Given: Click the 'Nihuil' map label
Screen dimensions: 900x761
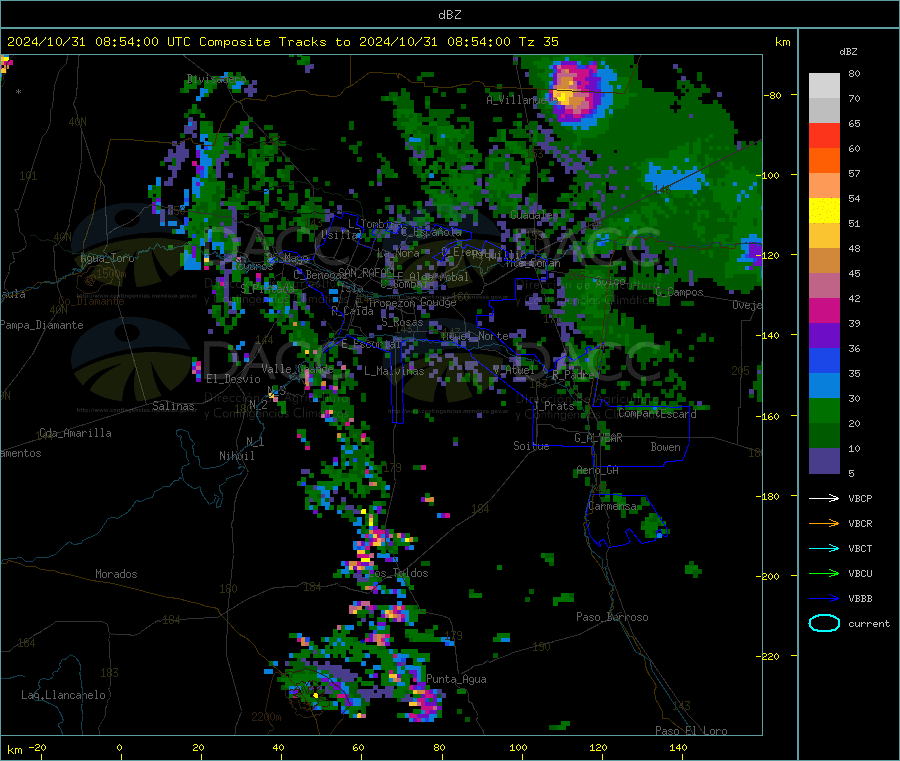Looking at the screenshot, I should tap(236, 456).
